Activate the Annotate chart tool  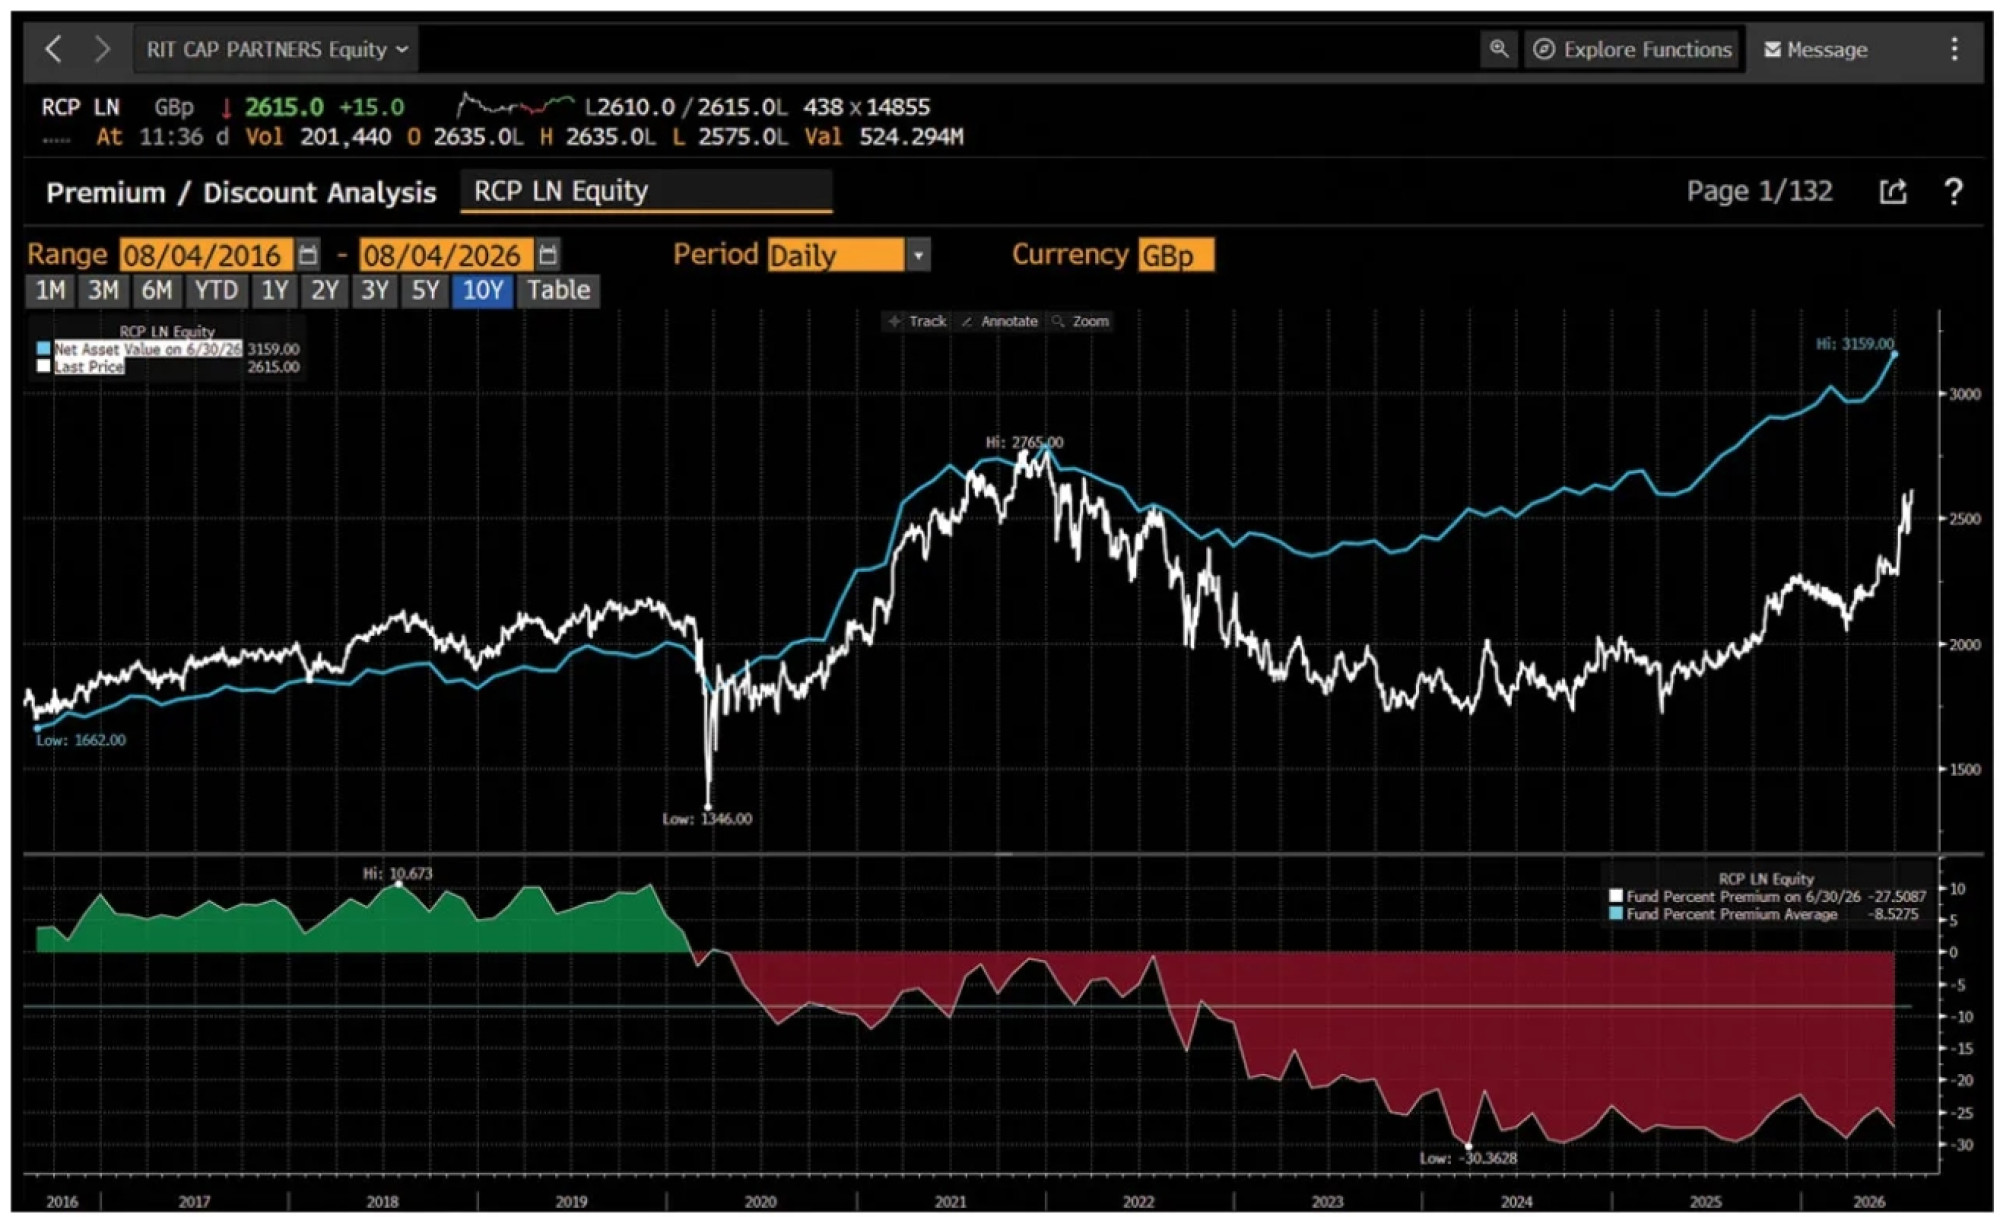click(x=999, y=321)
